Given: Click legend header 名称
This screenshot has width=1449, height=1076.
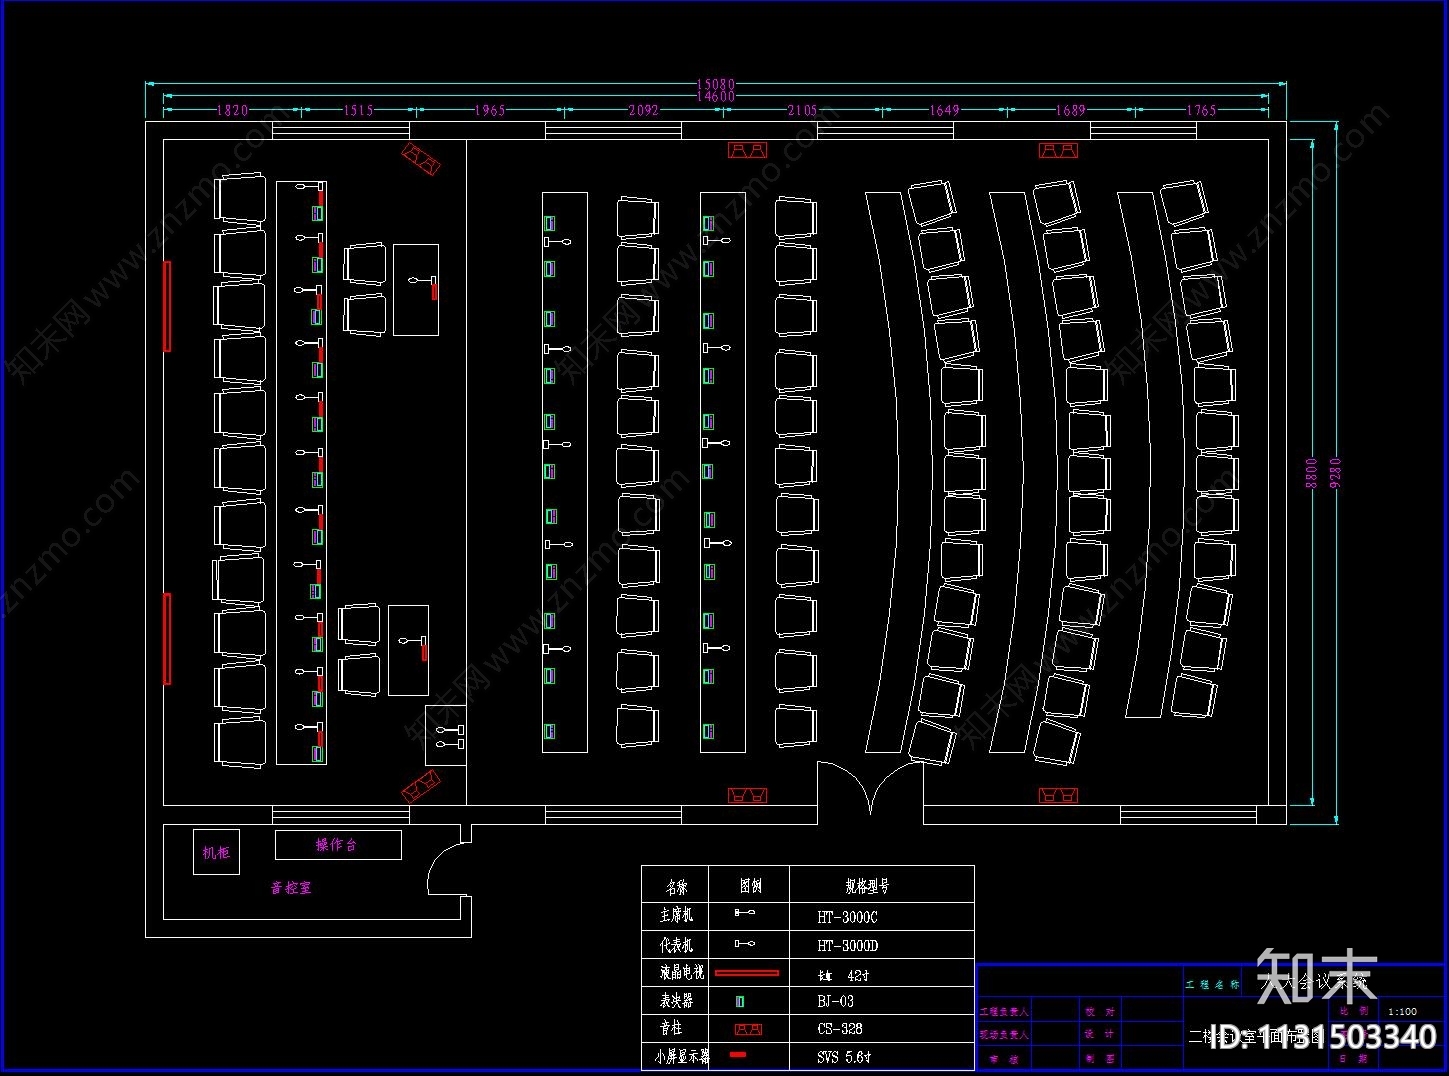Looking at the screenshot, I should [676, 886].
